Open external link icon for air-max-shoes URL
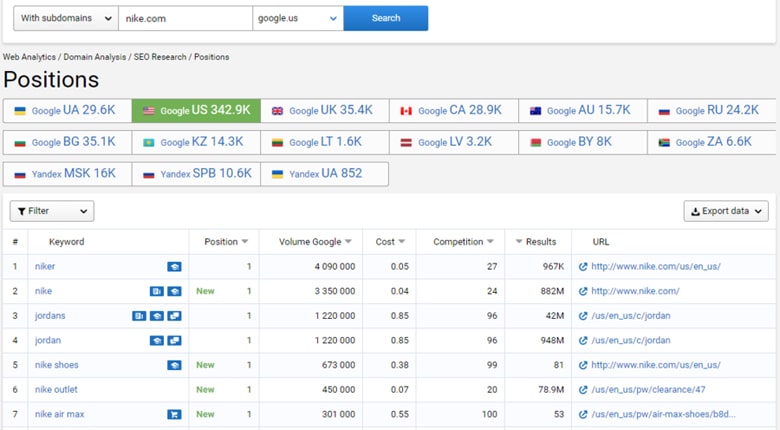780x430 pixels. (583, 414)
